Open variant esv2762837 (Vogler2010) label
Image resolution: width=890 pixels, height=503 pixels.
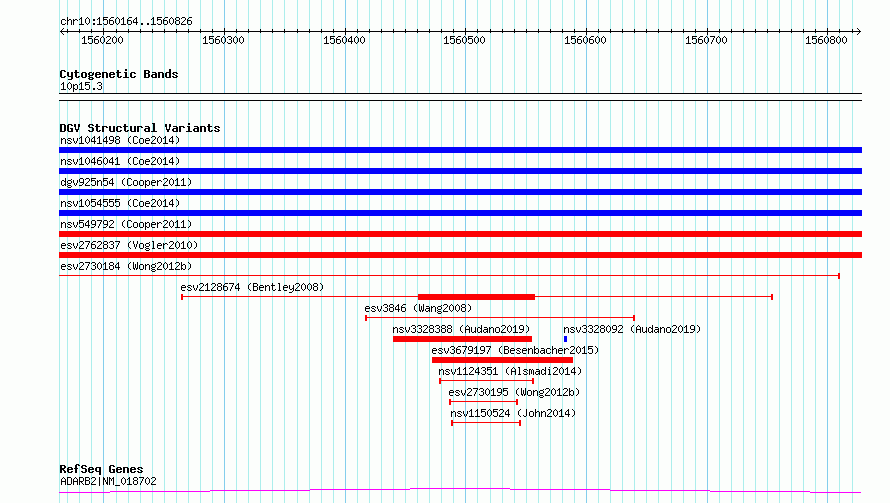tap(129, 245)
